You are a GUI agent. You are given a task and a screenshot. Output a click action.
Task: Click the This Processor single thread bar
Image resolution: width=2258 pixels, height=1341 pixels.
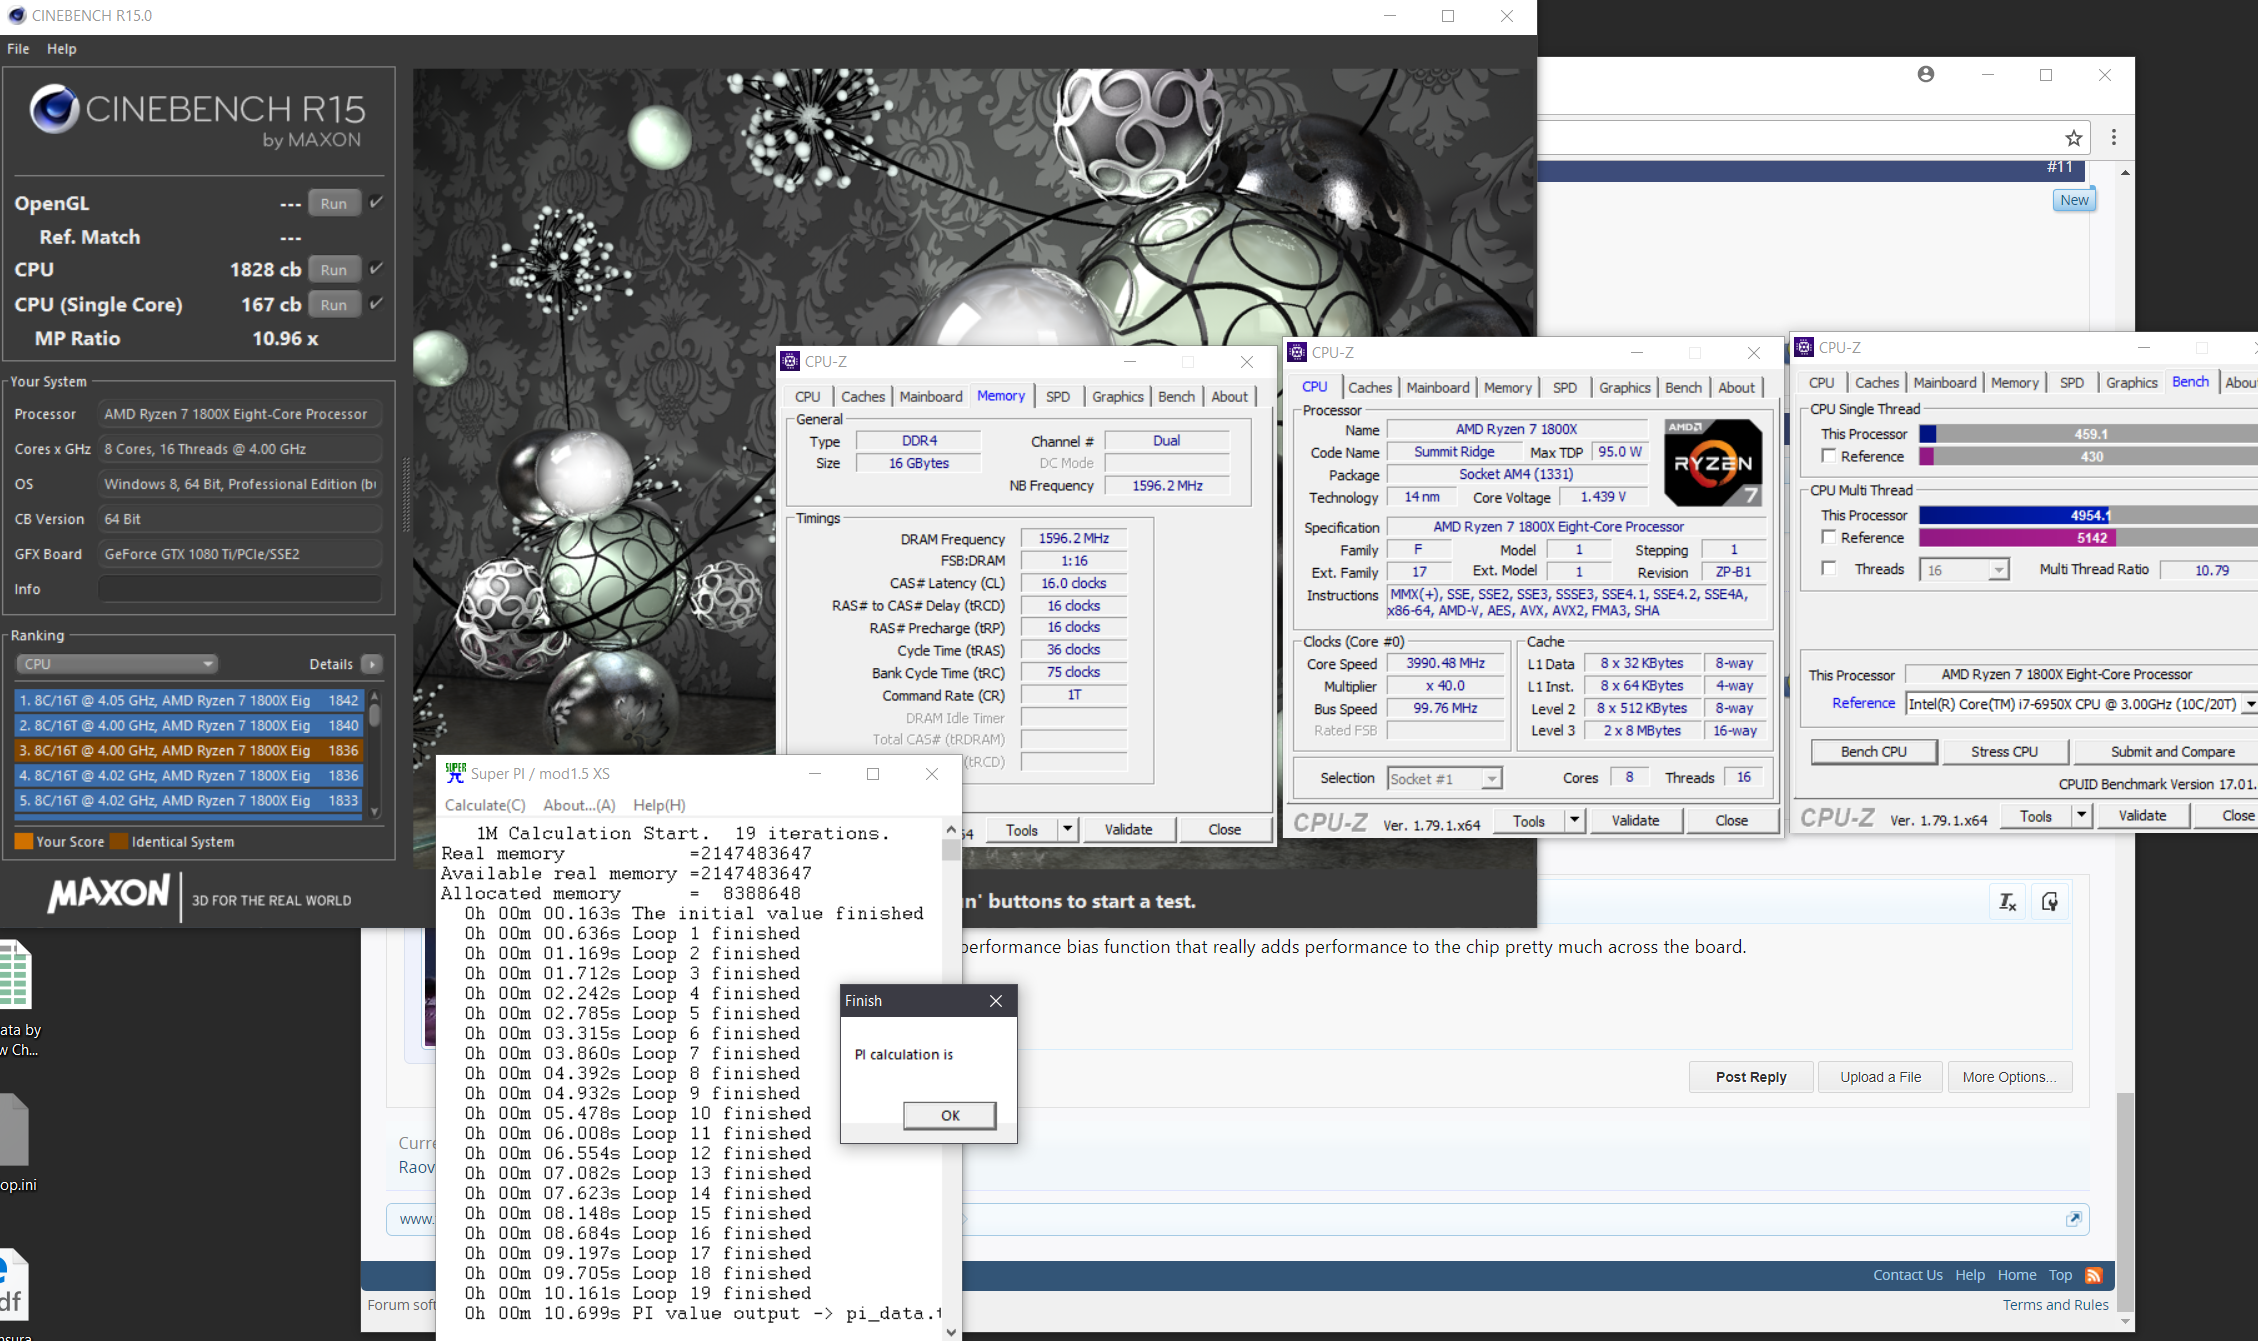(x=2088, y=434)
